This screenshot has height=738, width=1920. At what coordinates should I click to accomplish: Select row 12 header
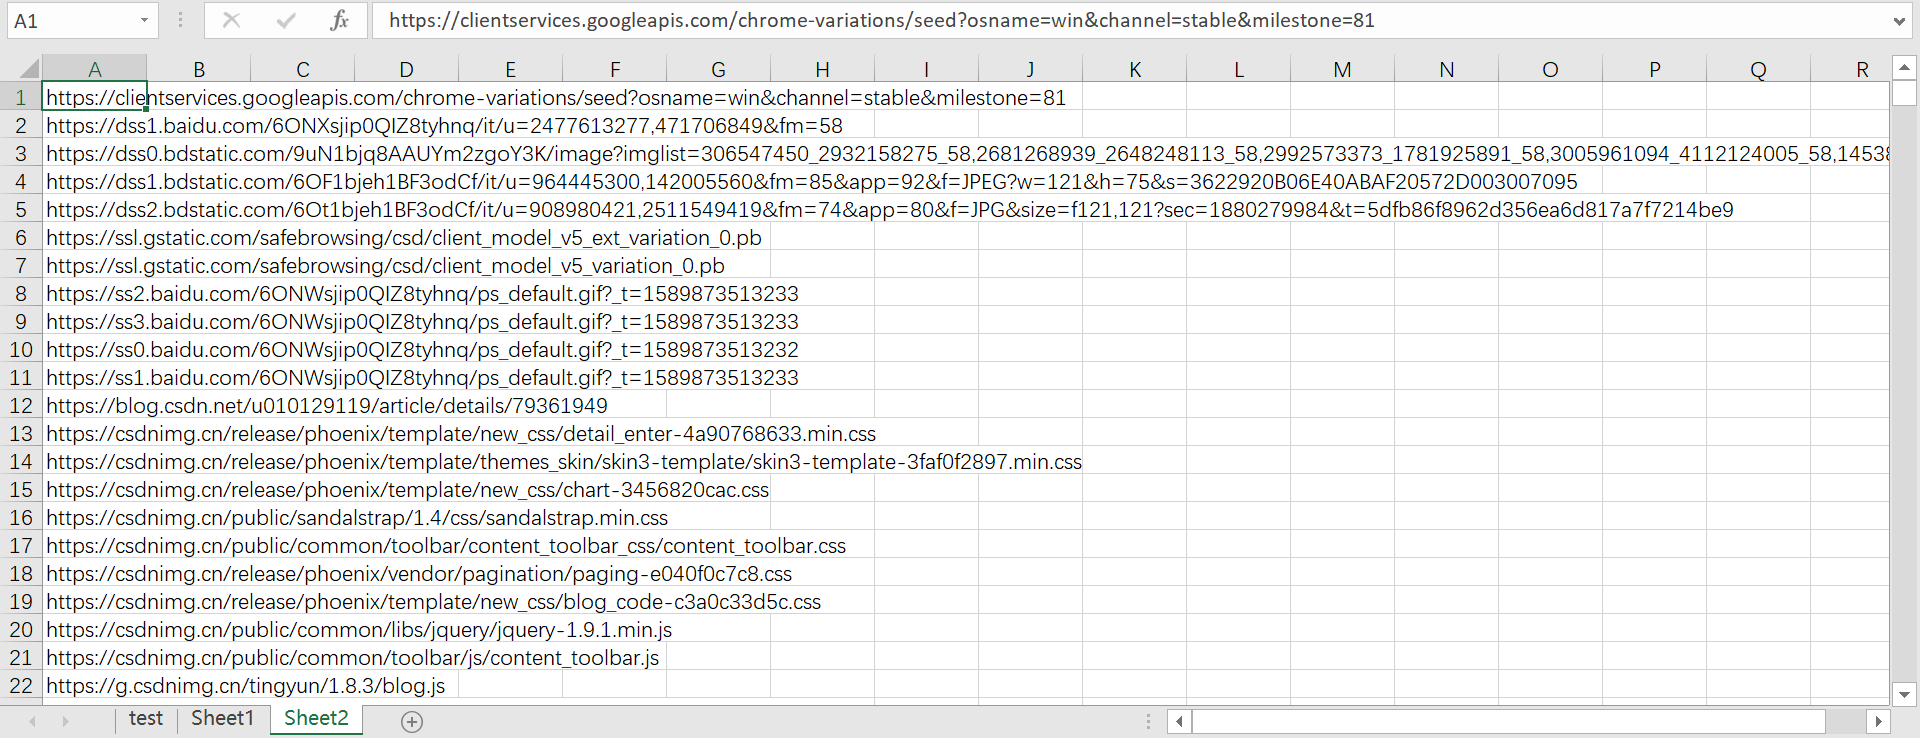point(20,405)
